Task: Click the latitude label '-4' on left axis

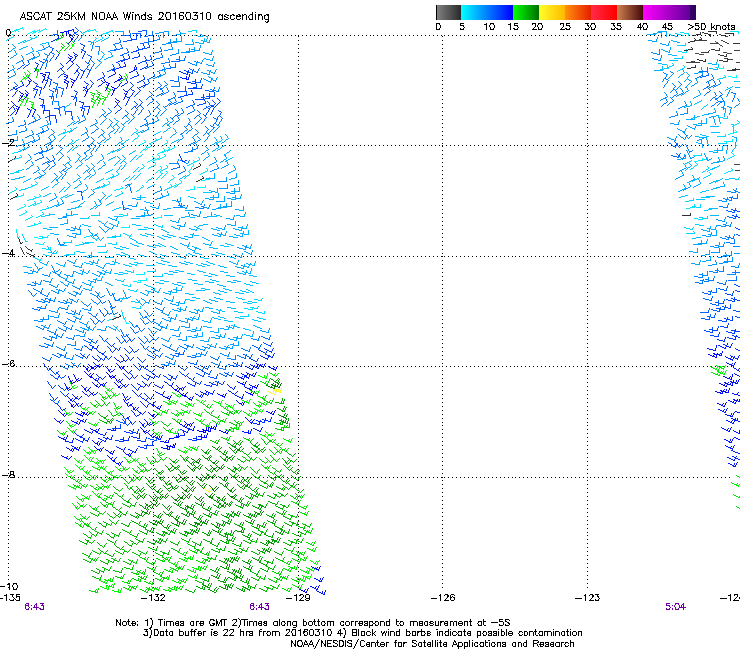Action: (x=8, y=253)
